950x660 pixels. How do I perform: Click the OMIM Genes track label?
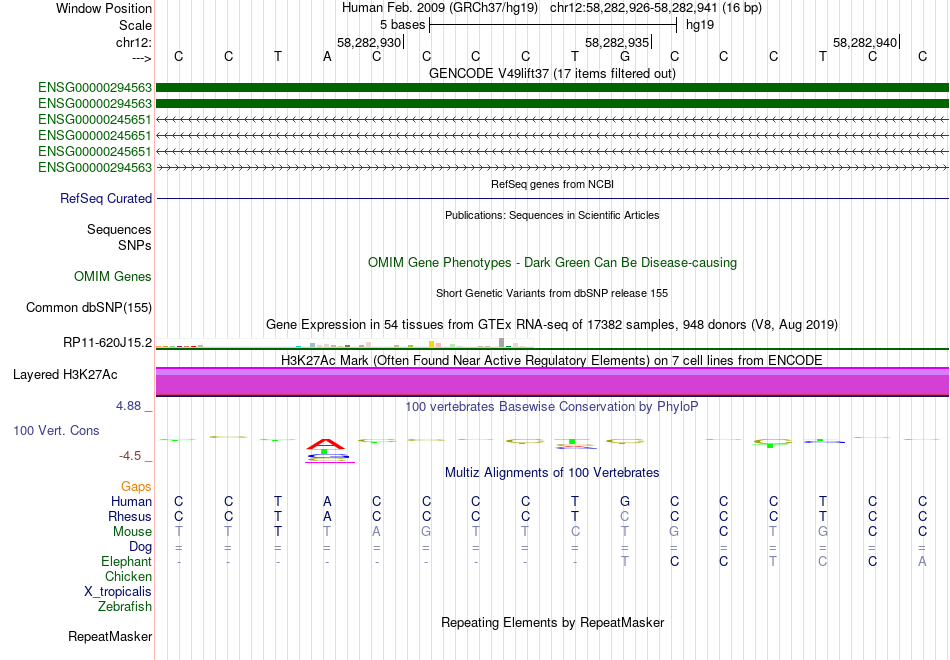click(x=113, y=276)
